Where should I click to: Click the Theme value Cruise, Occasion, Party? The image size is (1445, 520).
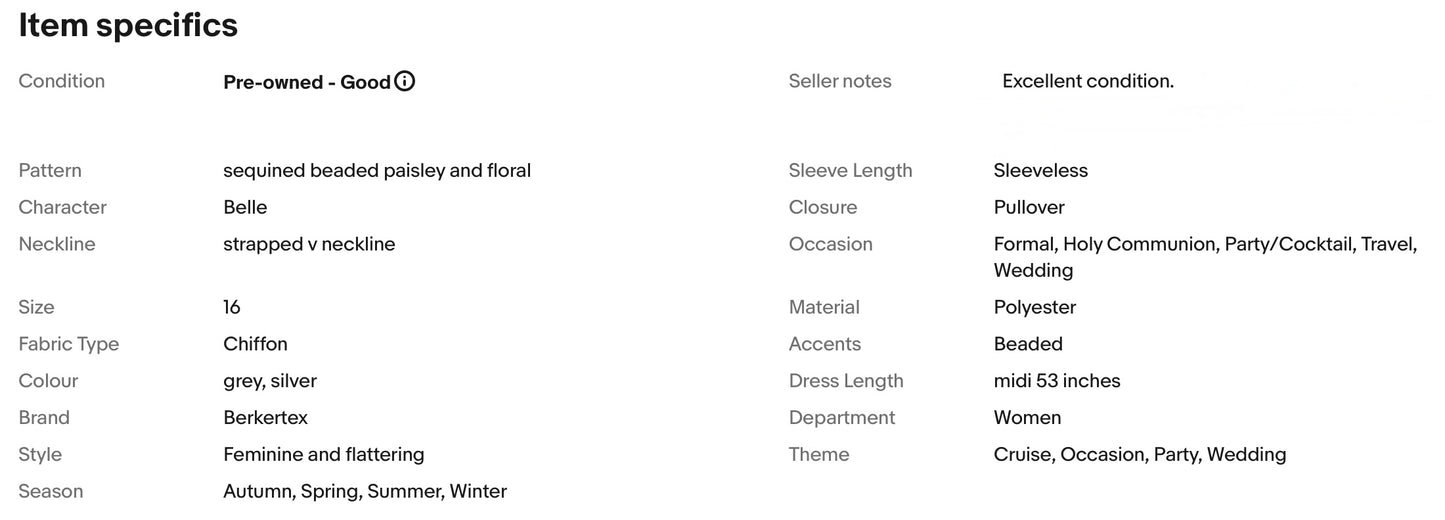[1140, 454]
